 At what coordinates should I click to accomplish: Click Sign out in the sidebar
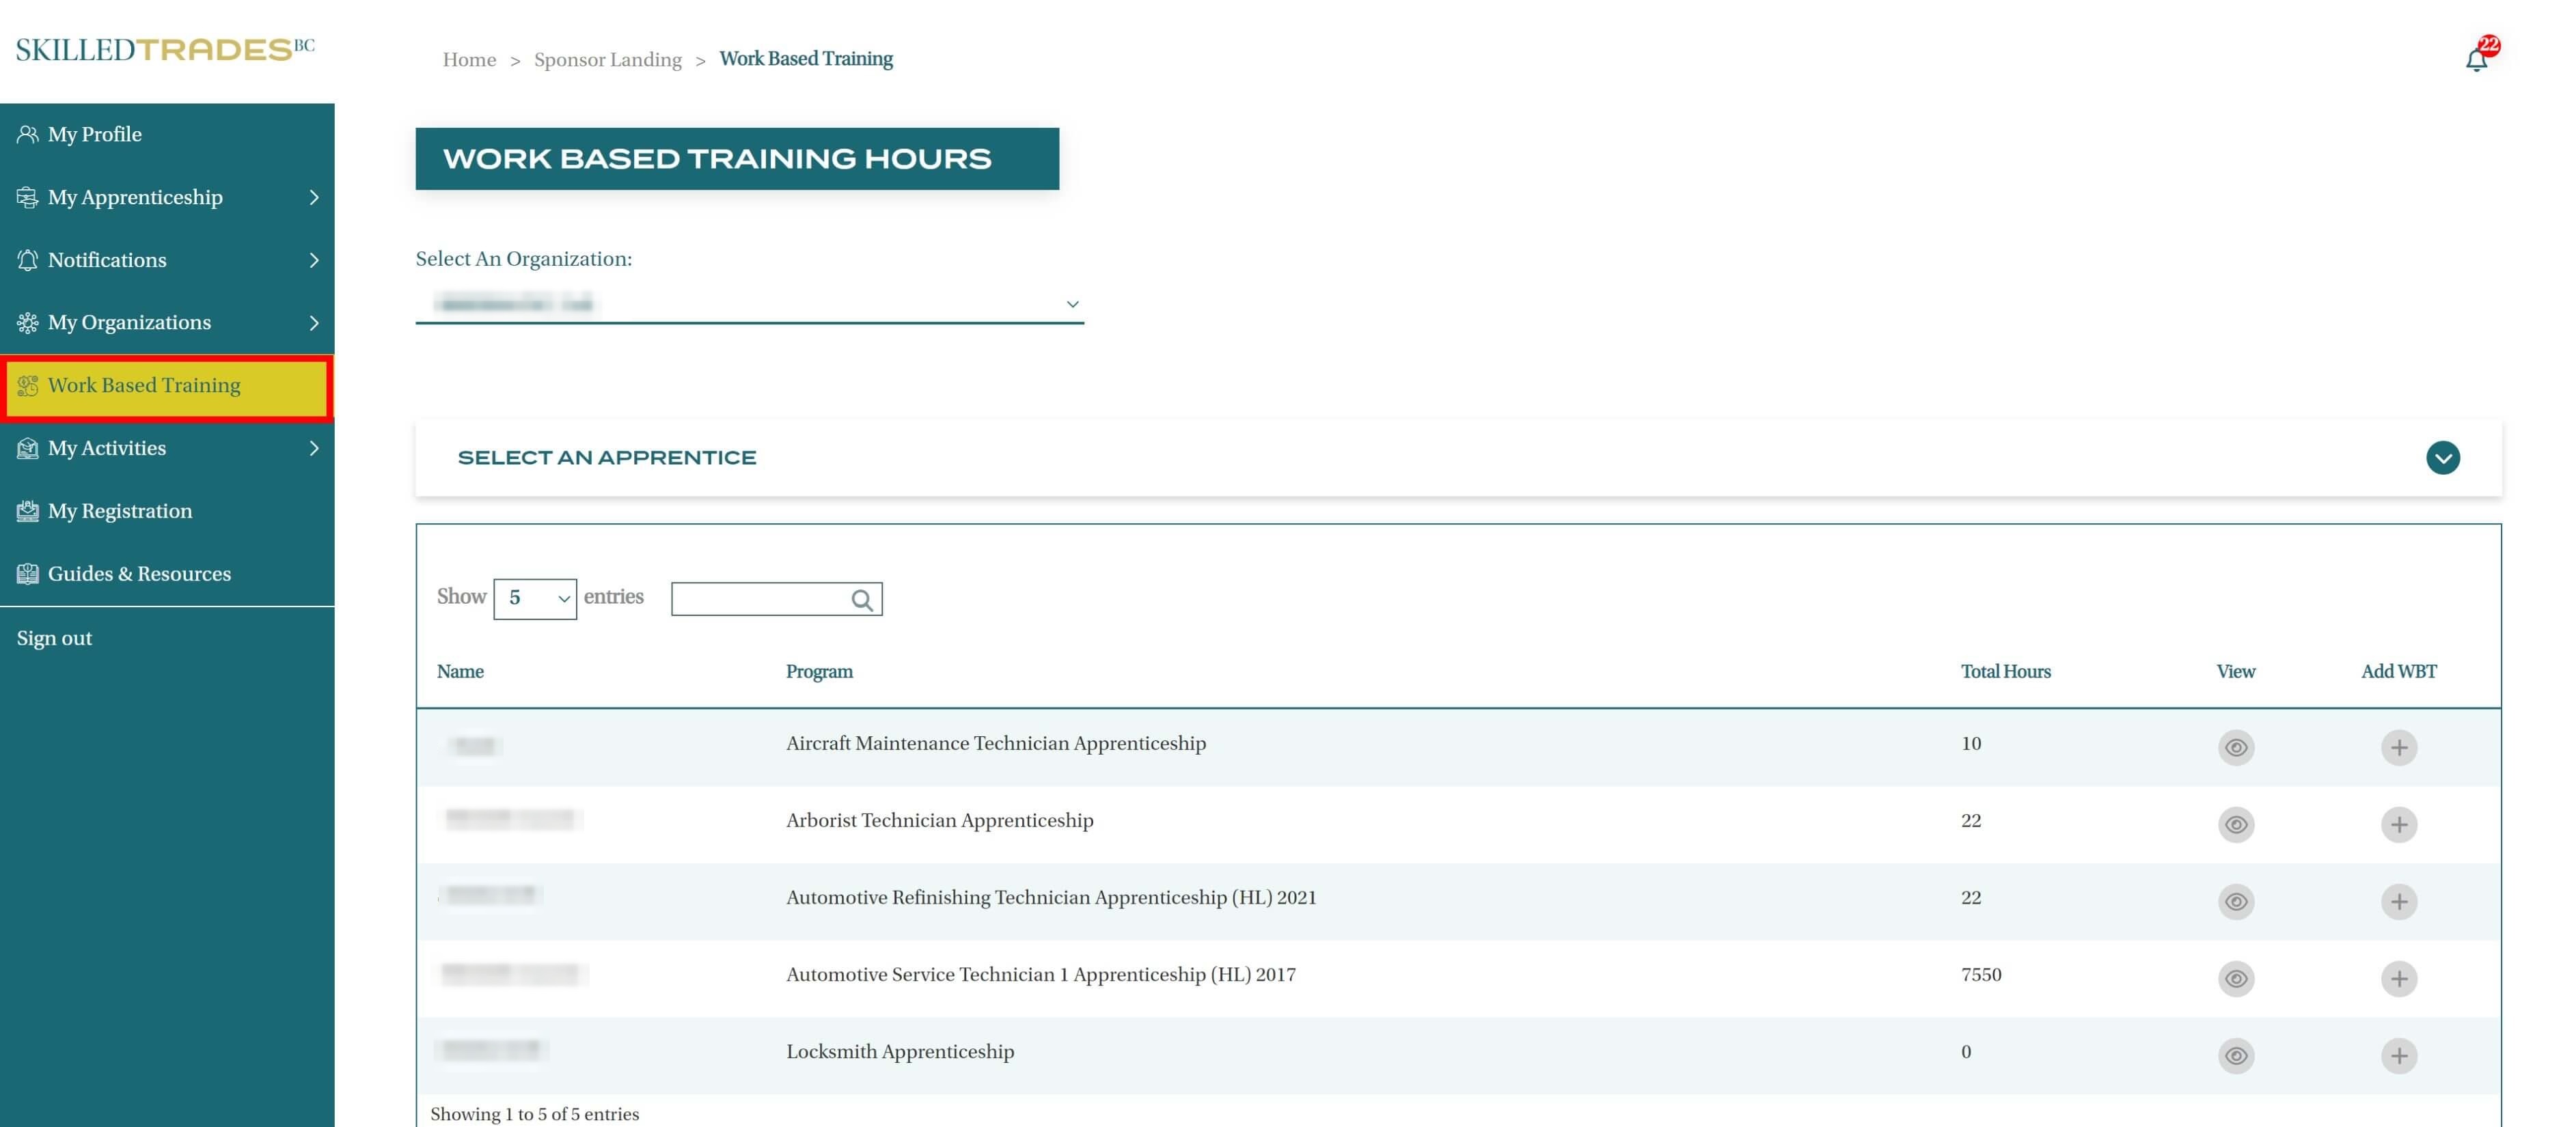tap(54, 638)
